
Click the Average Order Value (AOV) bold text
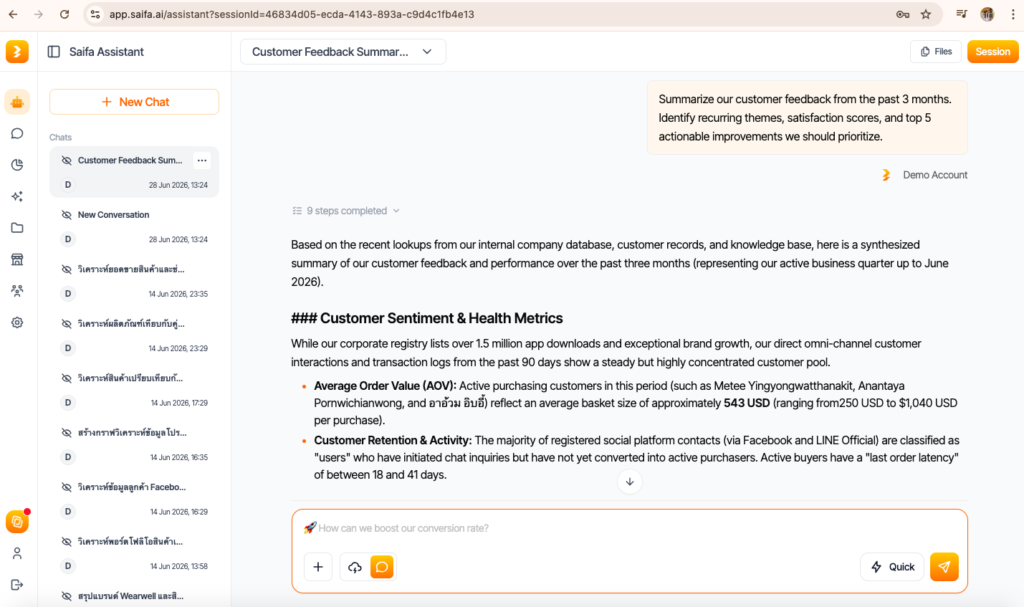click(x=385, y=386)
